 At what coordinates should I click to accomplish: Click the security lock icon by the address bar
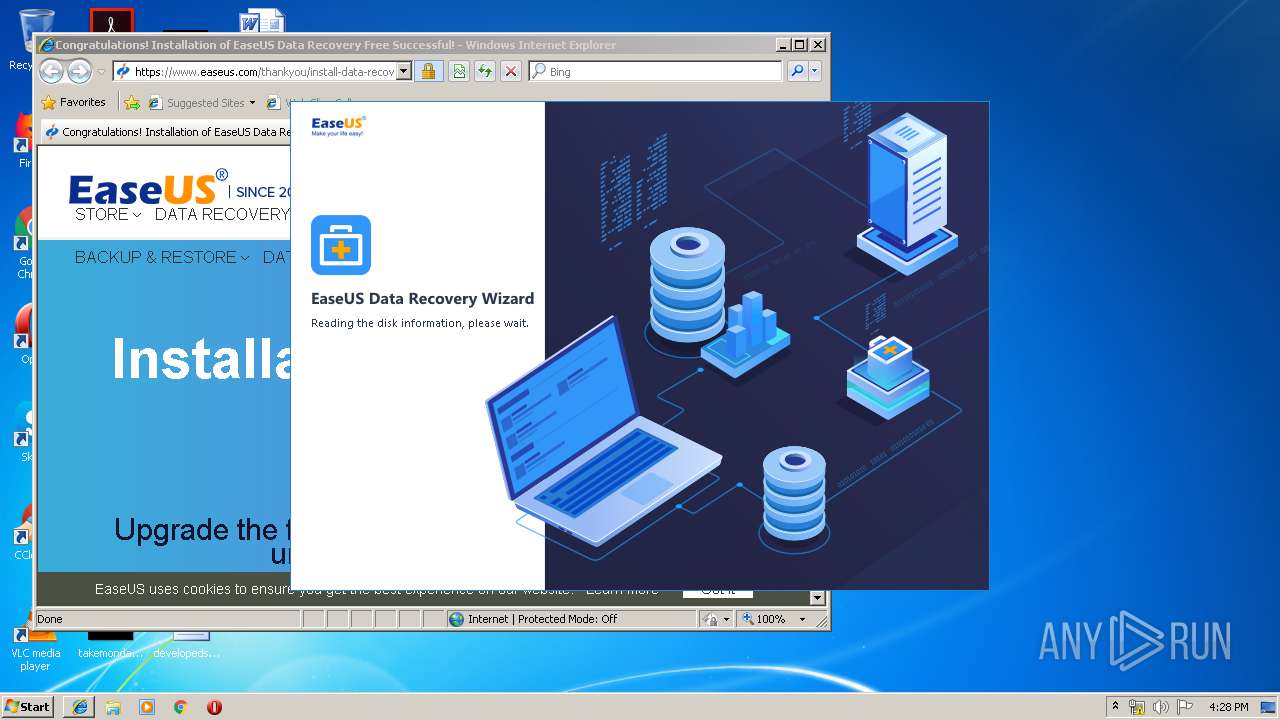coord(428,71)
